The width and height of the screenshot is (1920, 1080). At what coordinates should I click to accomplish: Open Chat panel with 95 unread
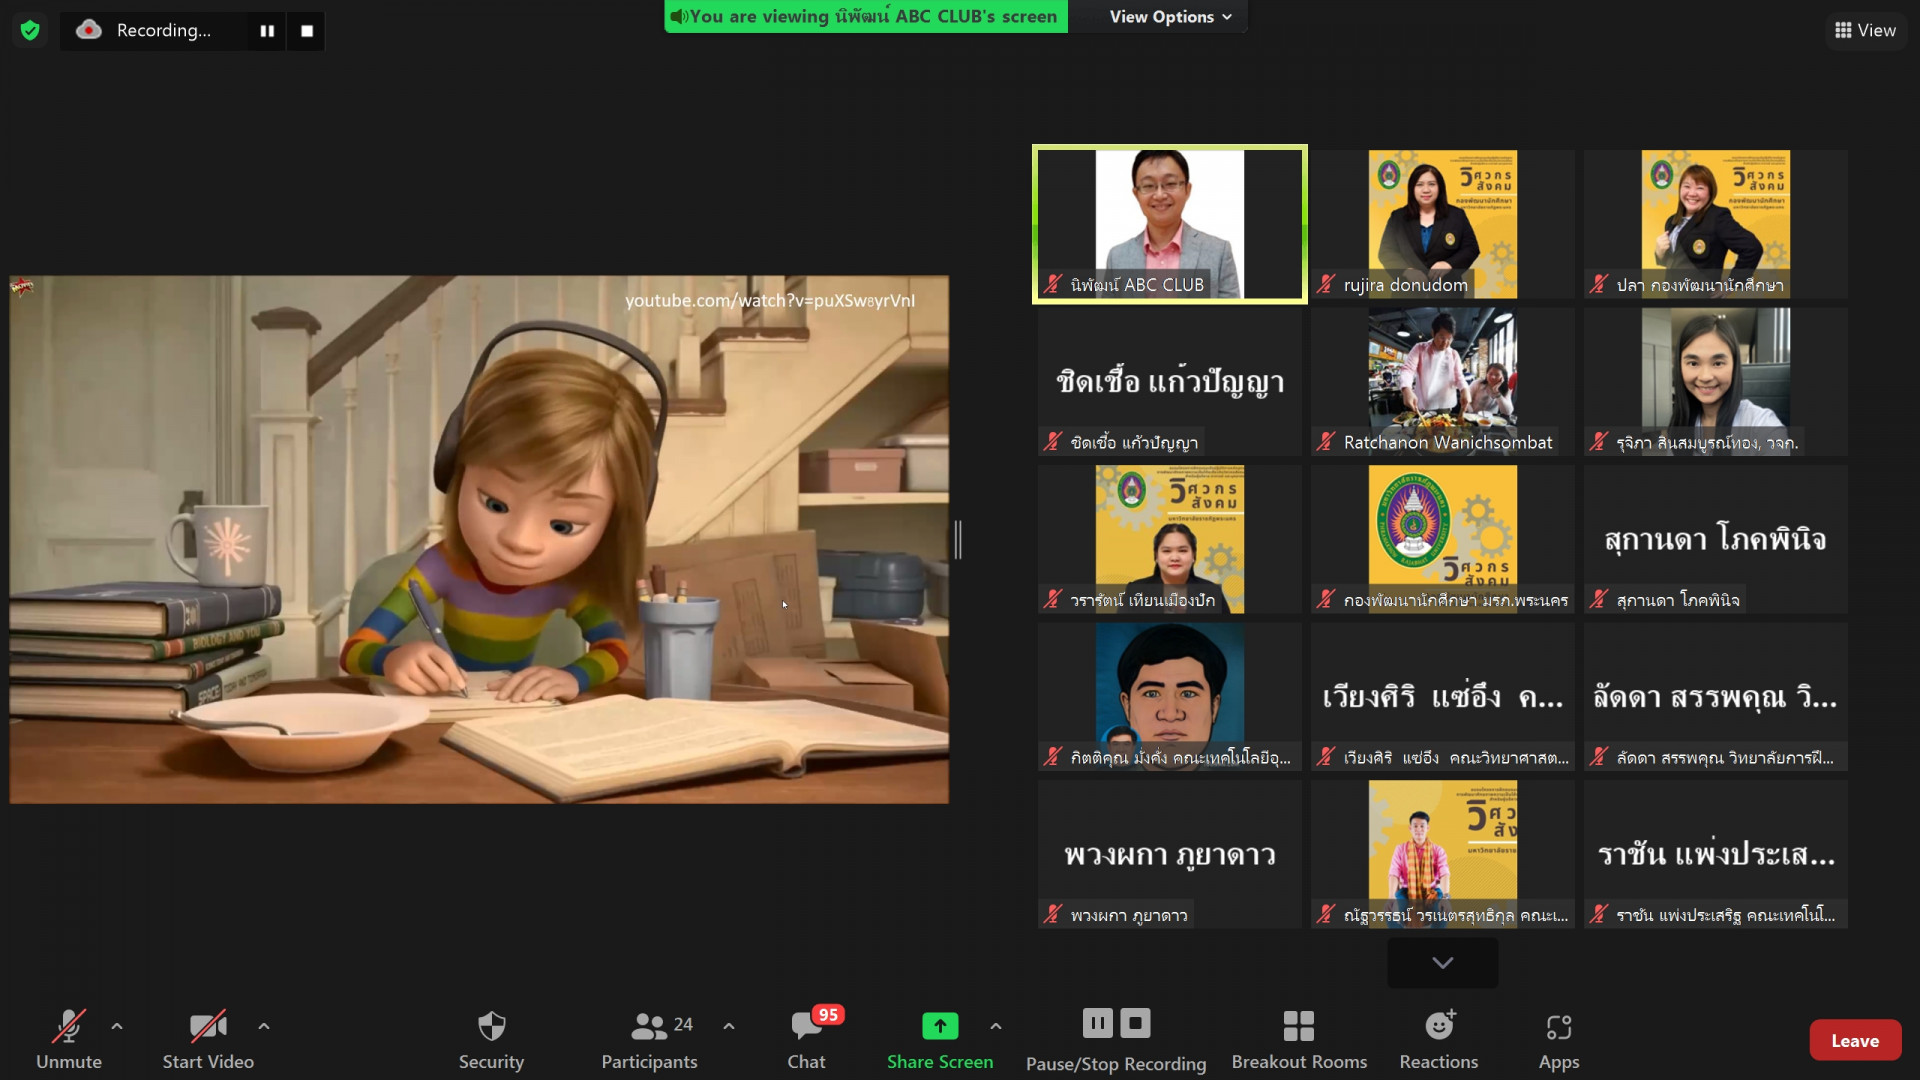click(x=807, y=1040)
